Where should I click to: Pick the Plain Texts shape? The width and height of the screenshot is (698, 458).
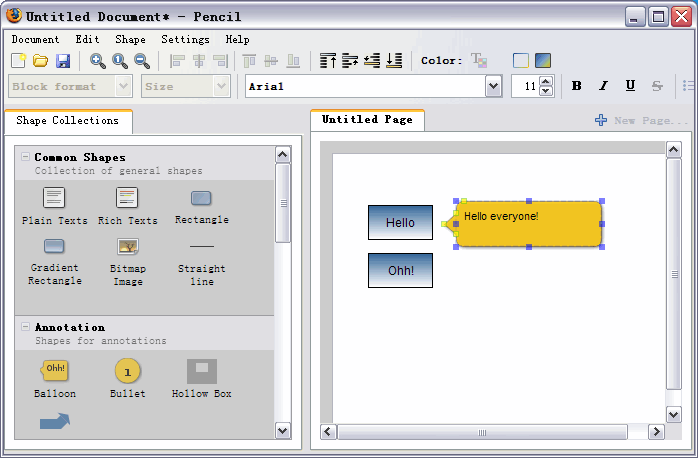(54, 206)
